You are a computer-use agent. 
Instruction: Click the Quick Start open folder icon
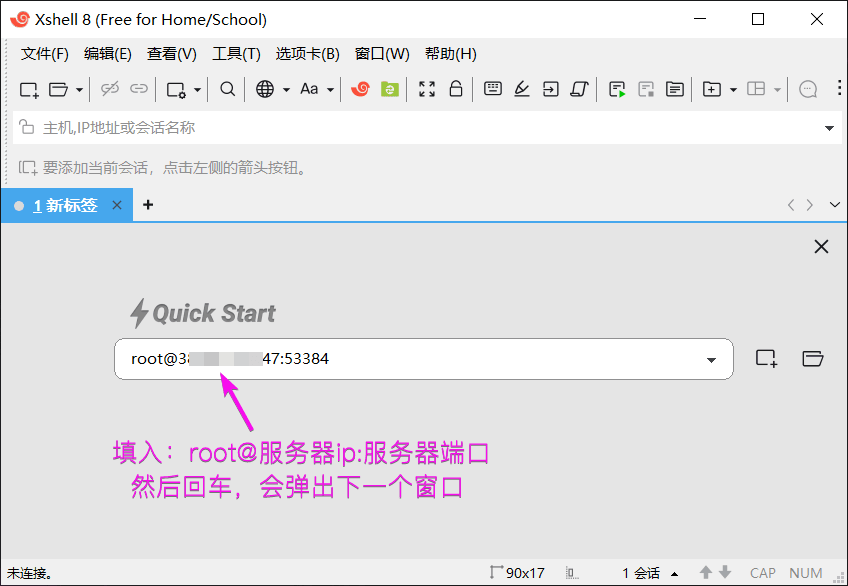point(813,359)
